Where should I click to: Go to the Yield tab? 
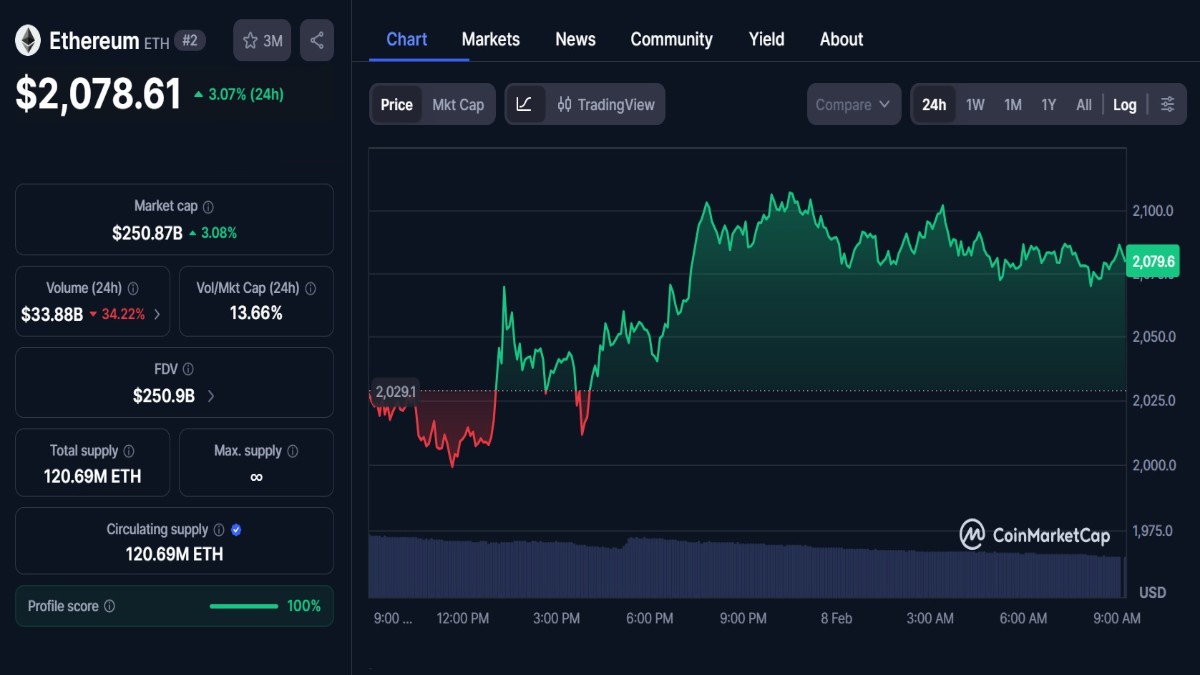[x=766, y=39]
